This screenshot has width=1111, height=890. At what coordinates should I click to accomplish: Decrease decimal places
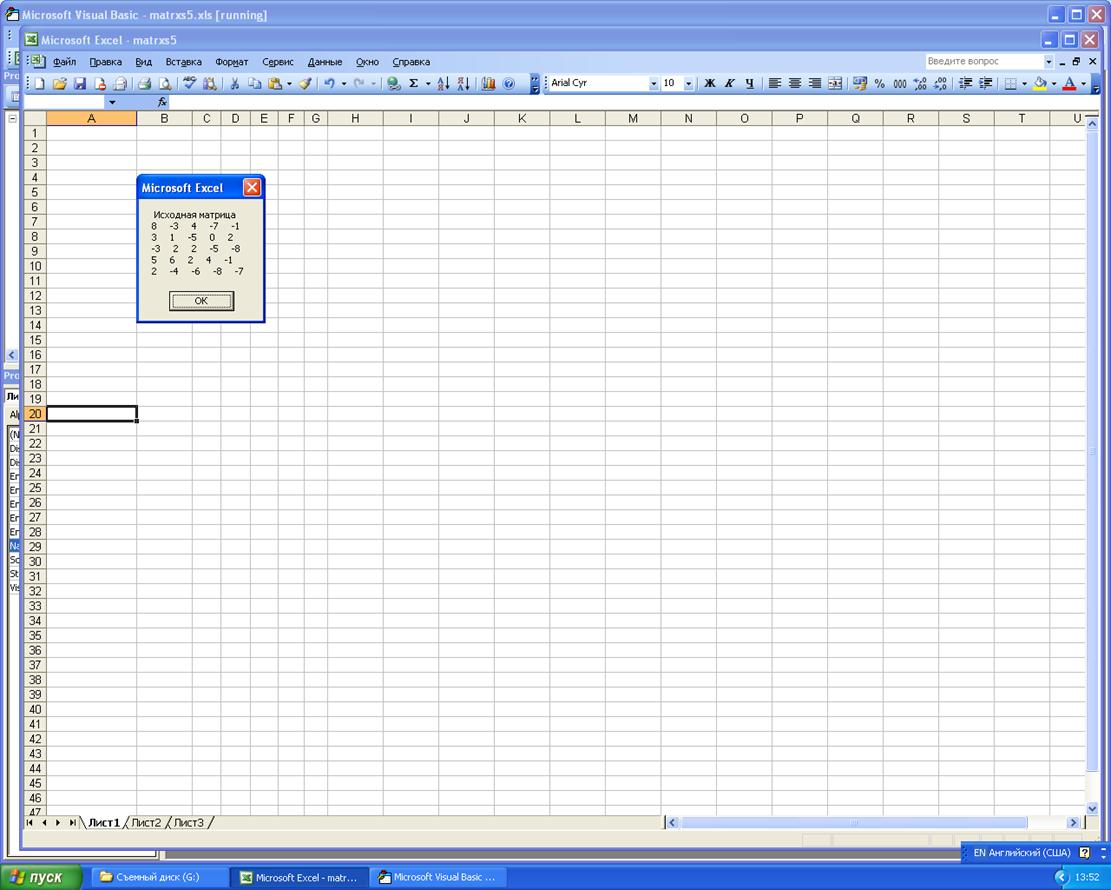pyautogui.click(x=940, y=84)
